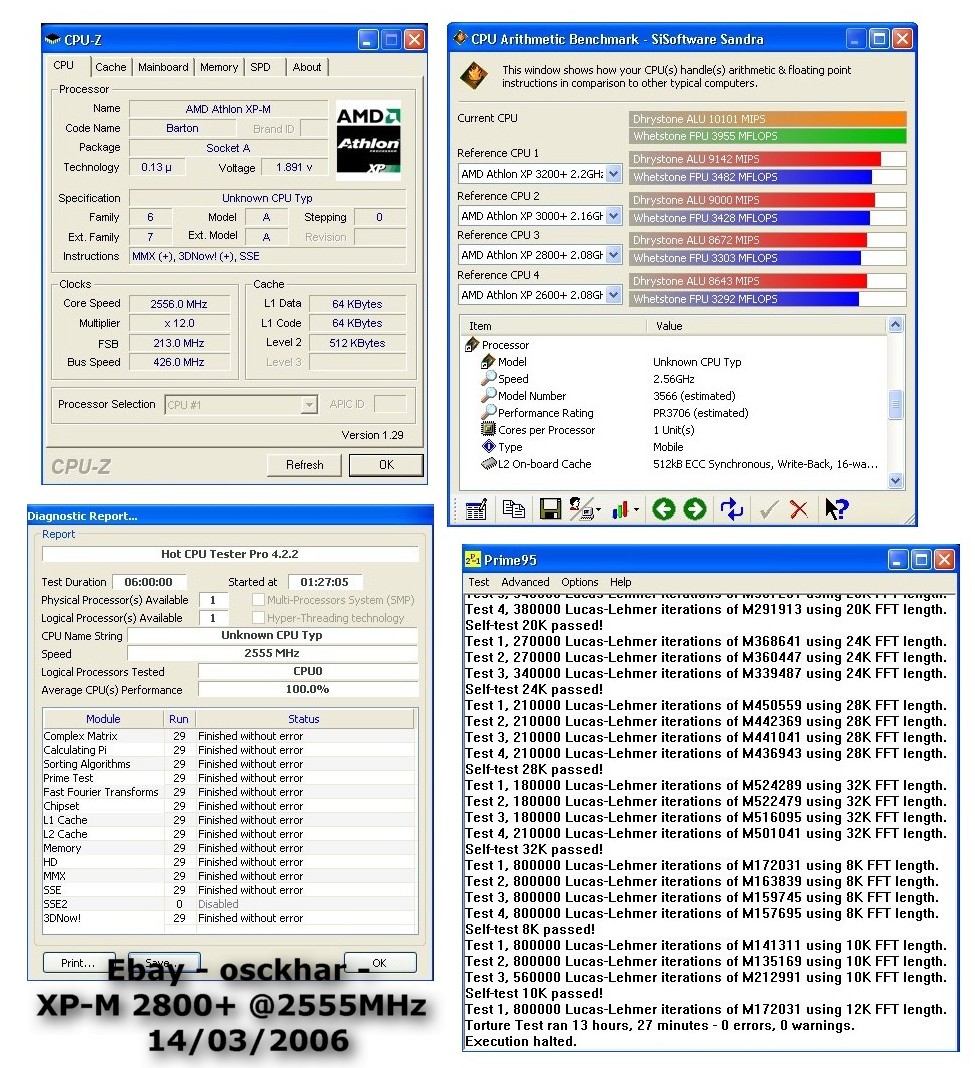This screenshot has width=975, height=1068.
Task: Click the Module column header in report
Action: pos(103,718)
